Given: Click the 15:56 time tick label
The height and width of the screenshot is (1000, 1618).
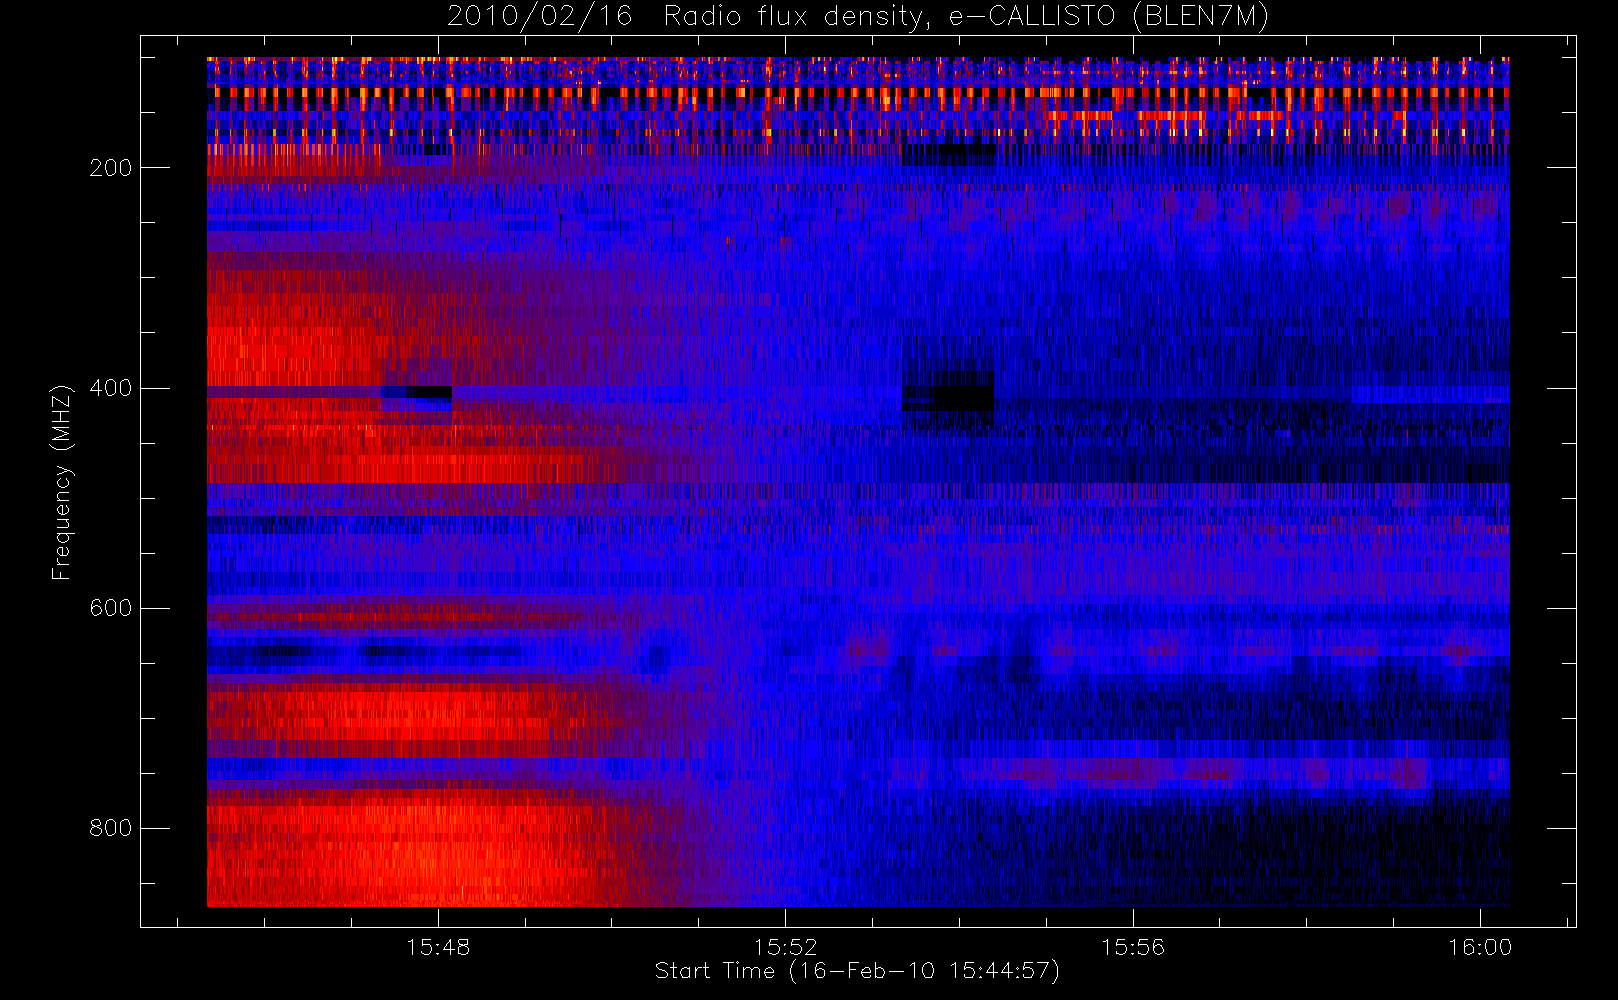Looking at the screenshot, I should click(x=1133, y=947).
